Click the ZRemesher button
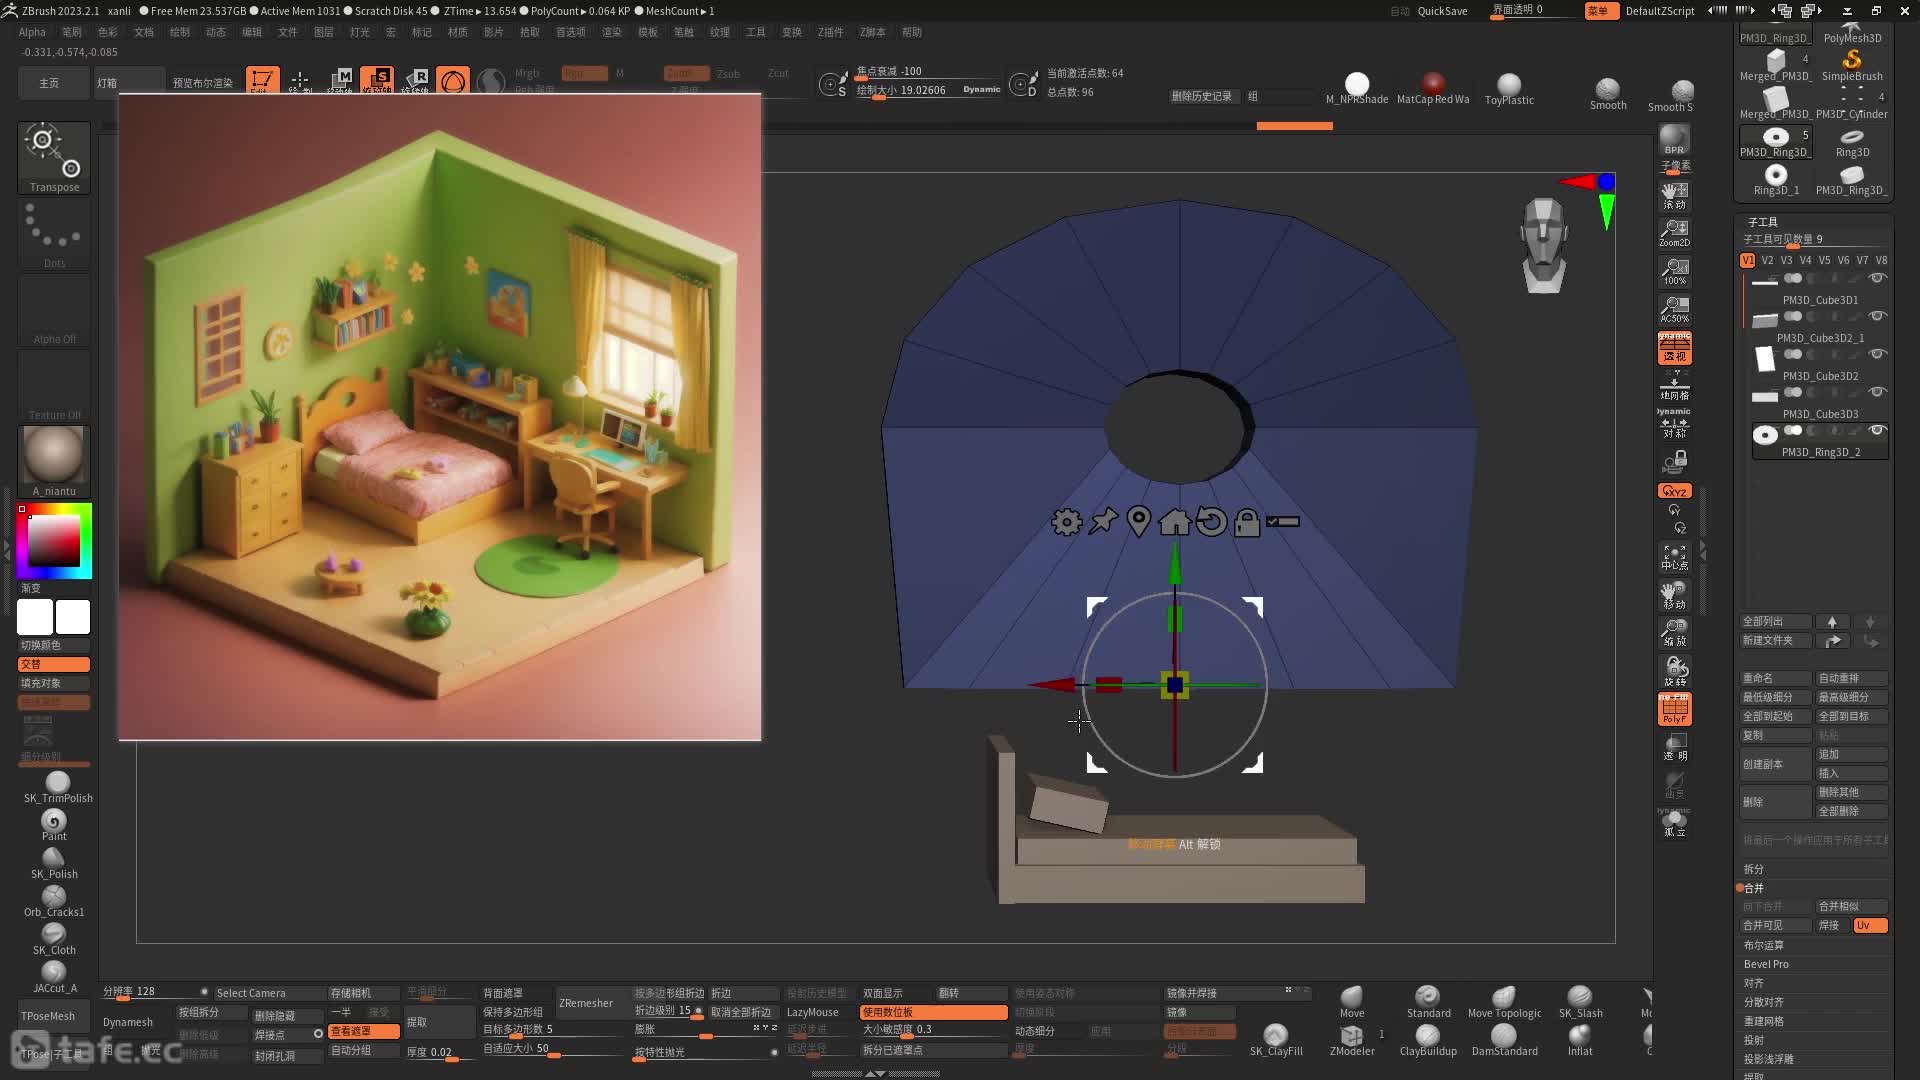Screen dimensions: 1920x1080 tap(586, 1003)
